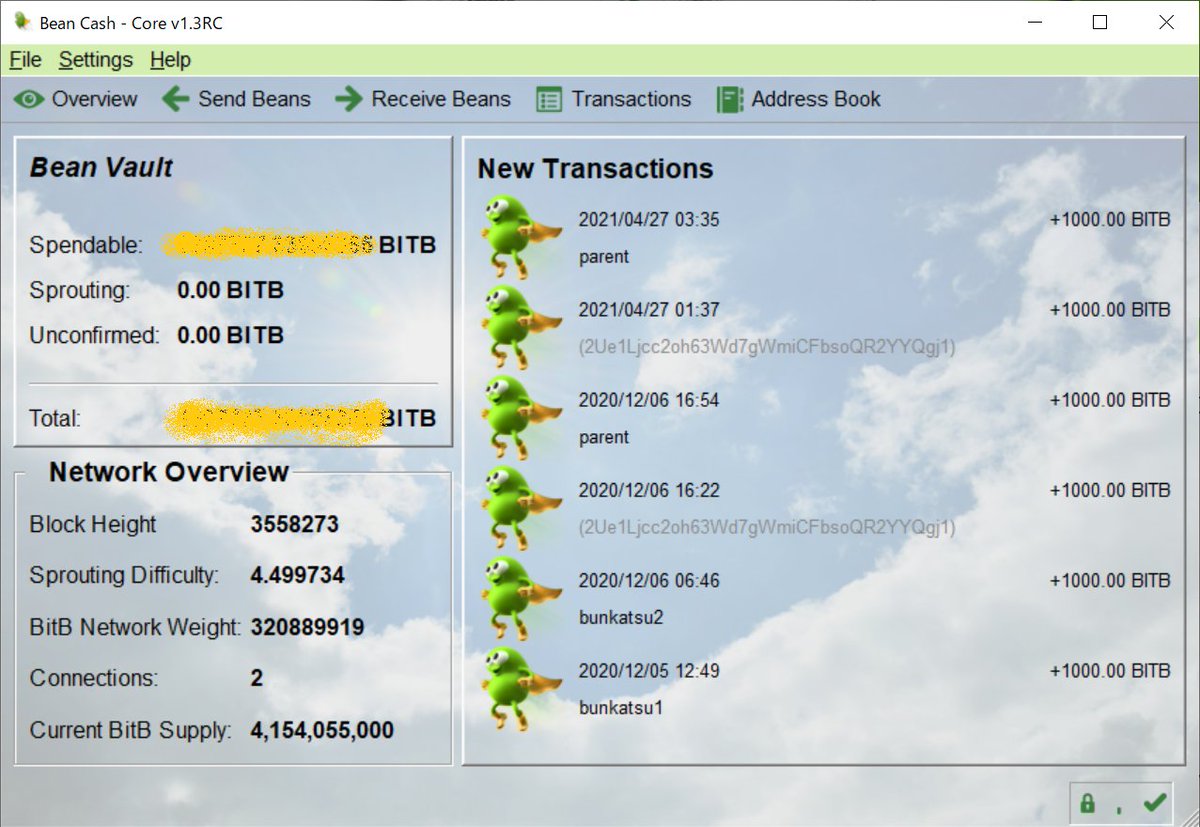1200x827 pixels.
Task: Minimize the Bean Cash window
Action: coord(1035,22)
